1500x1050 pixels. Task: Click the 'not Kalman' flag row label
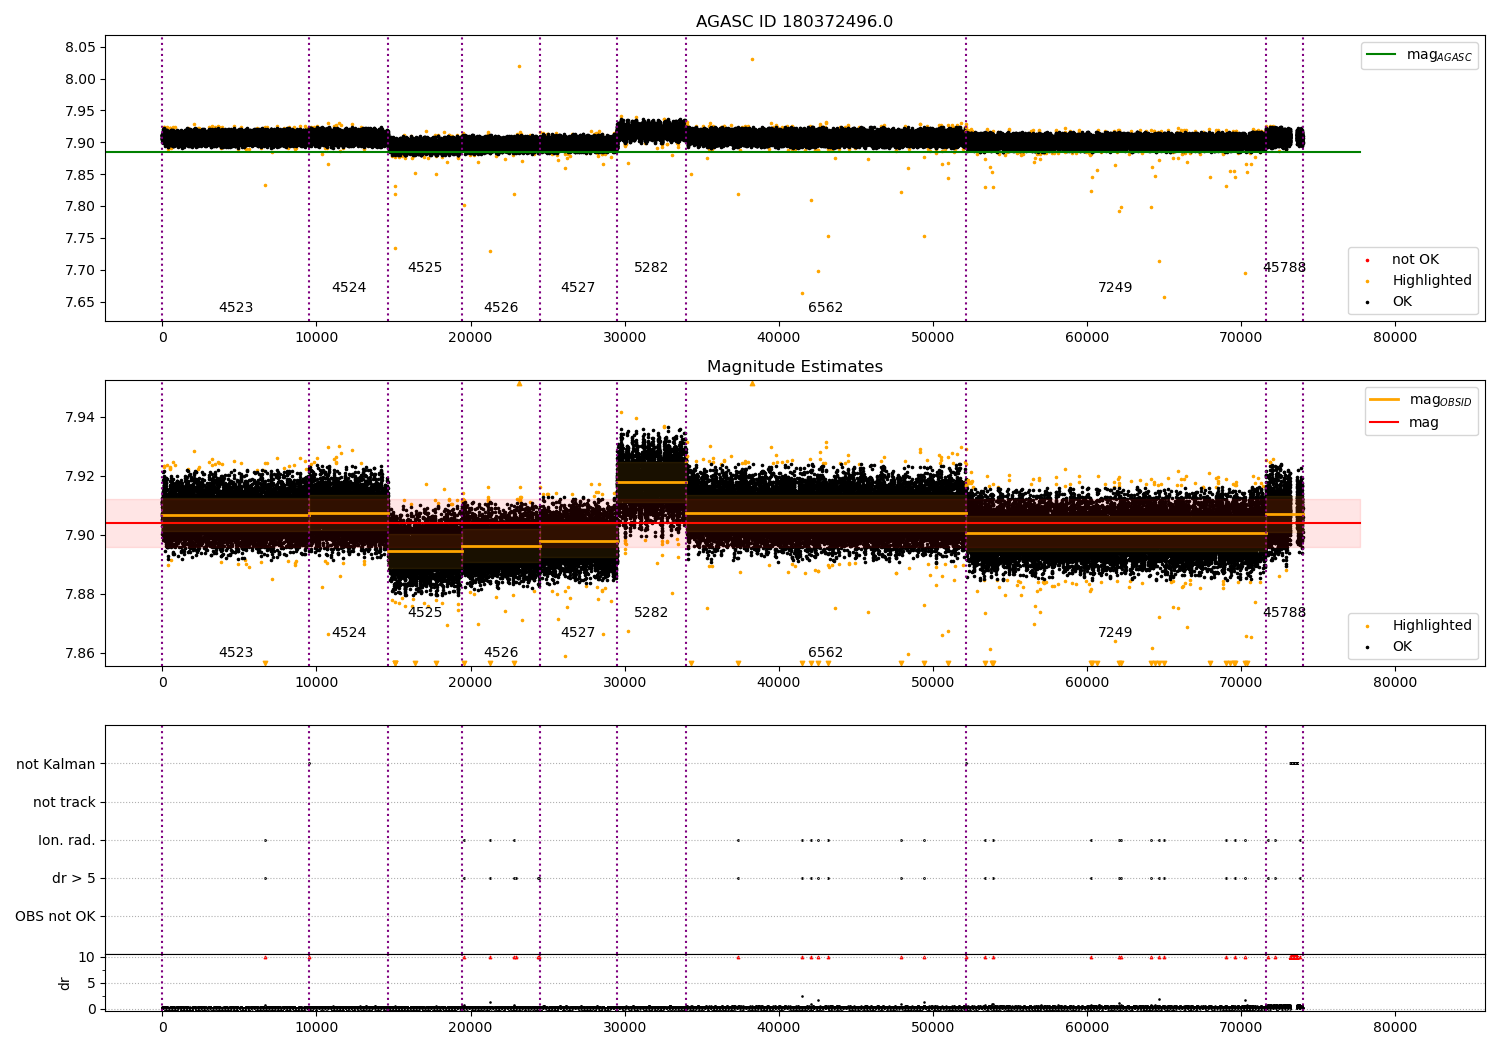pos(56,765)
